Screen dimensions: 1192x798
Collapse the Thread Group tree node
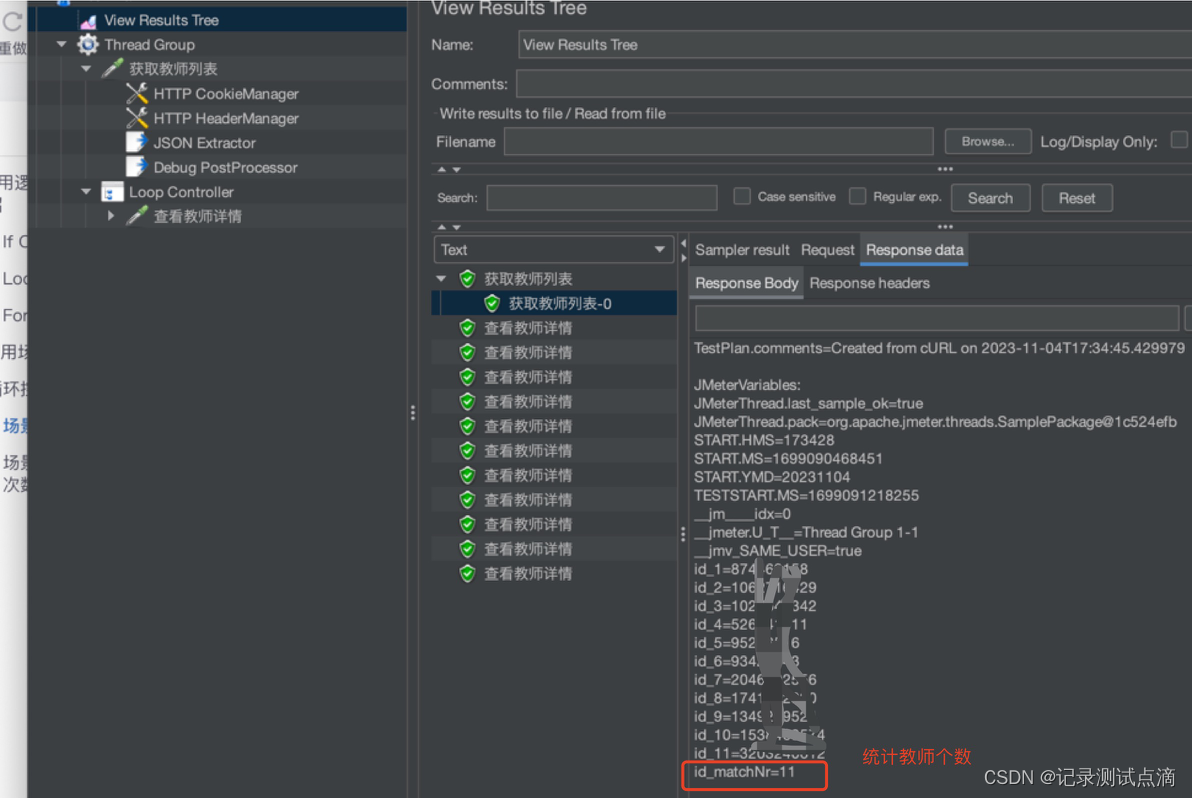[x=61, y=44]
